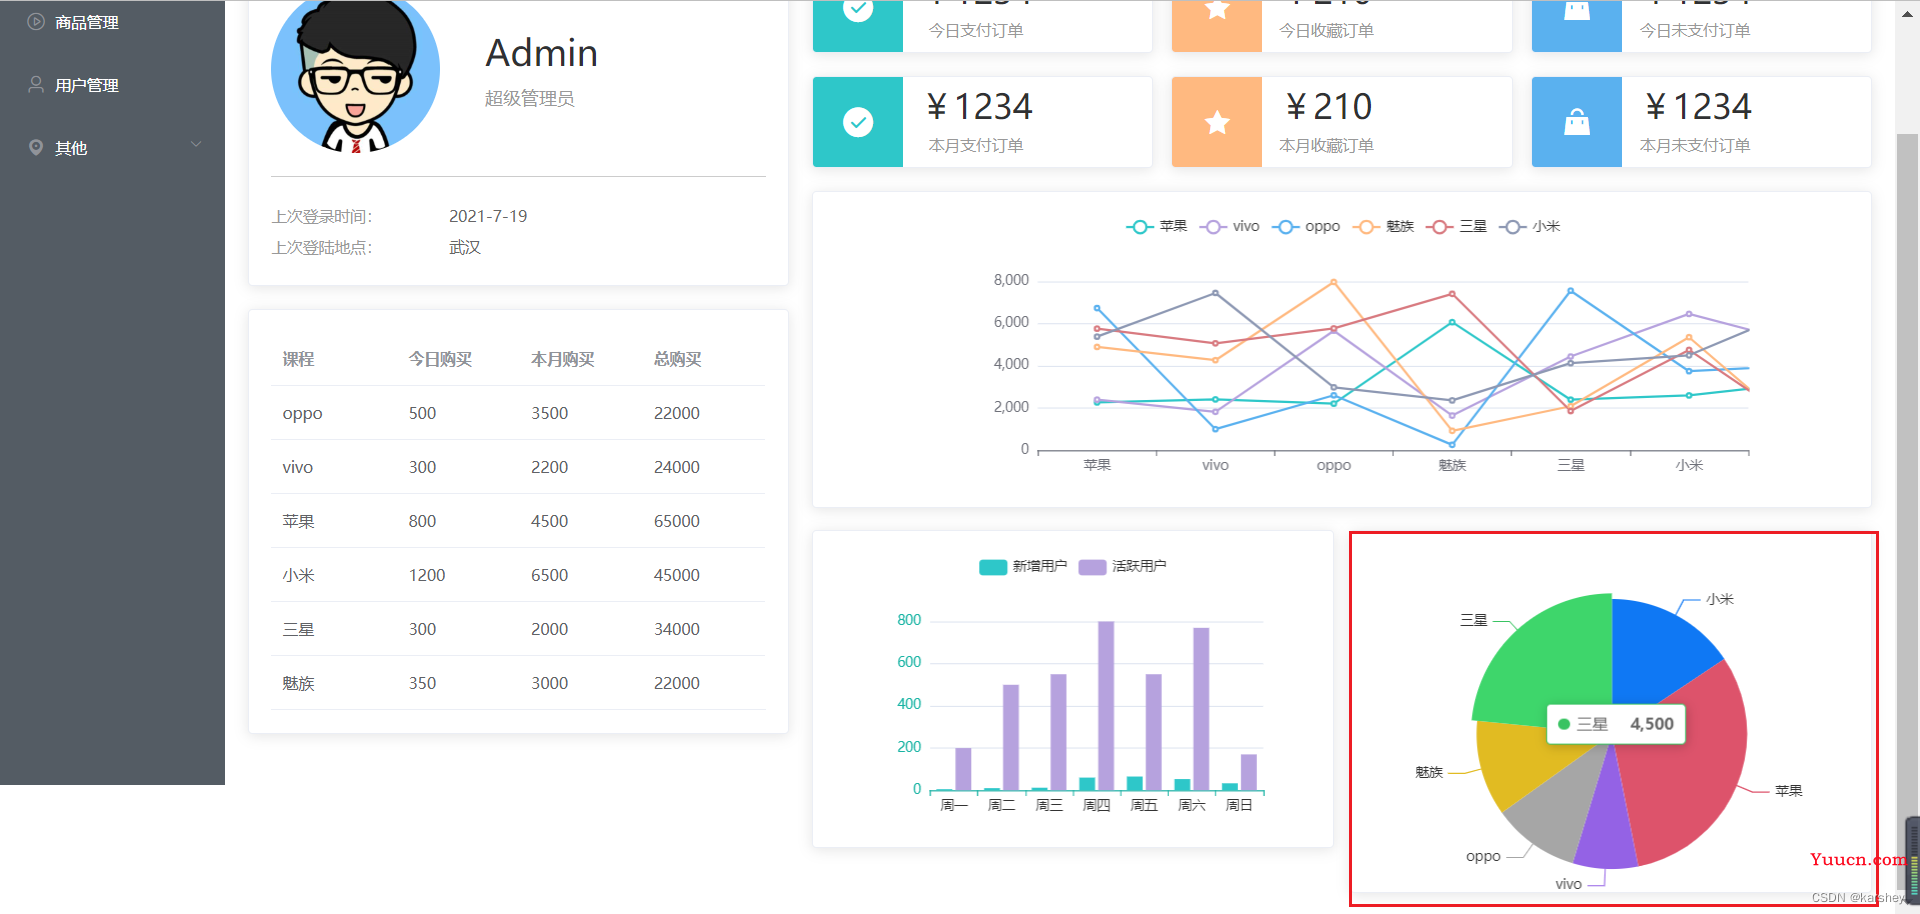Click the bag icon on 今日未支付订单 card

(1577, 10)
